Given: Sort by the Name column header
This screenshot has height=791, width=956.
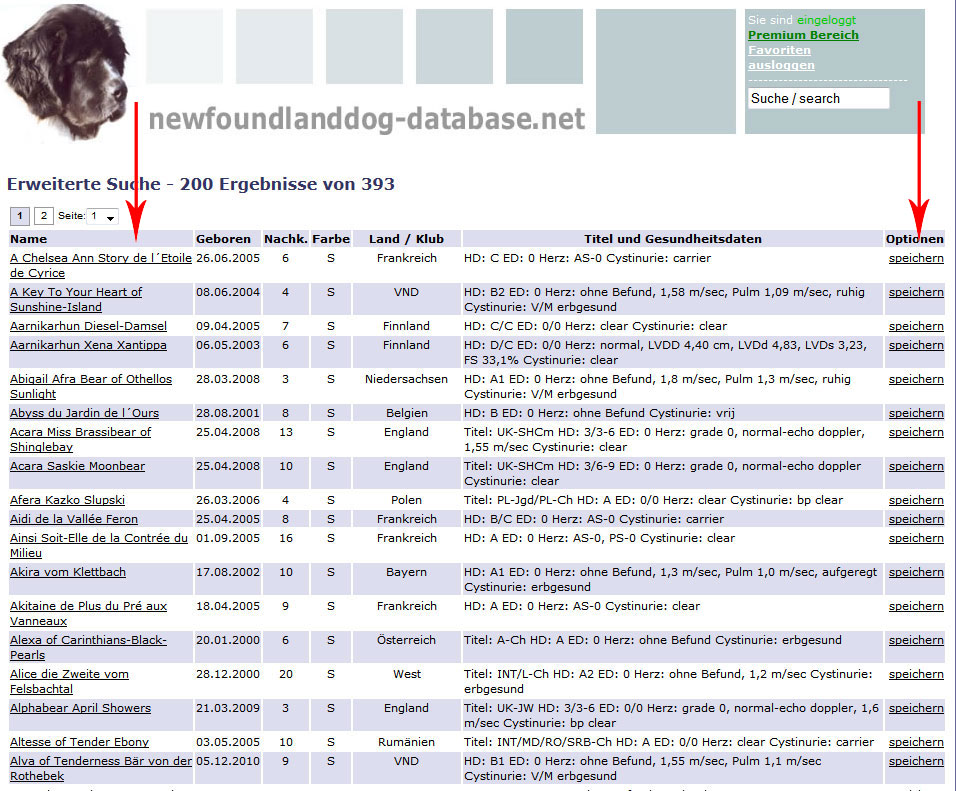Looking at the screenshot, I should [x=29, y=239].
